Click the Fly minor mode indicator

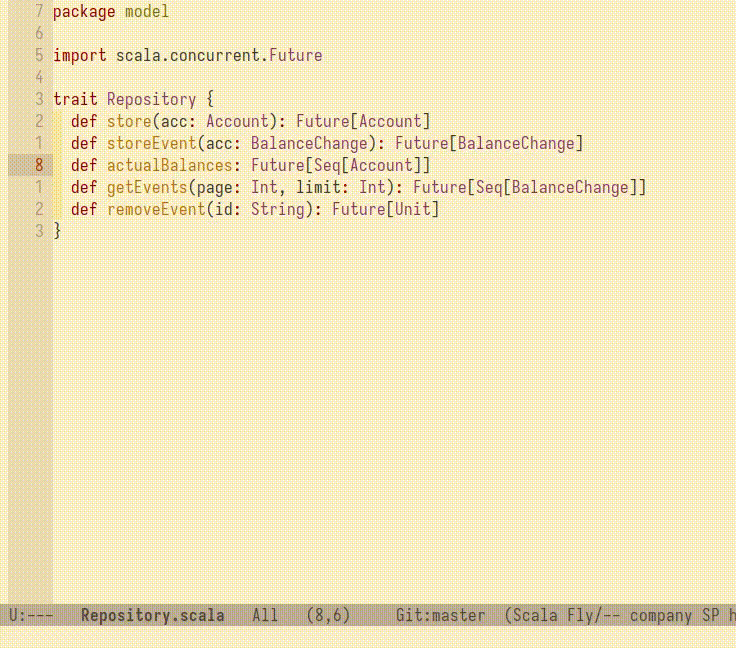(579, 616)
